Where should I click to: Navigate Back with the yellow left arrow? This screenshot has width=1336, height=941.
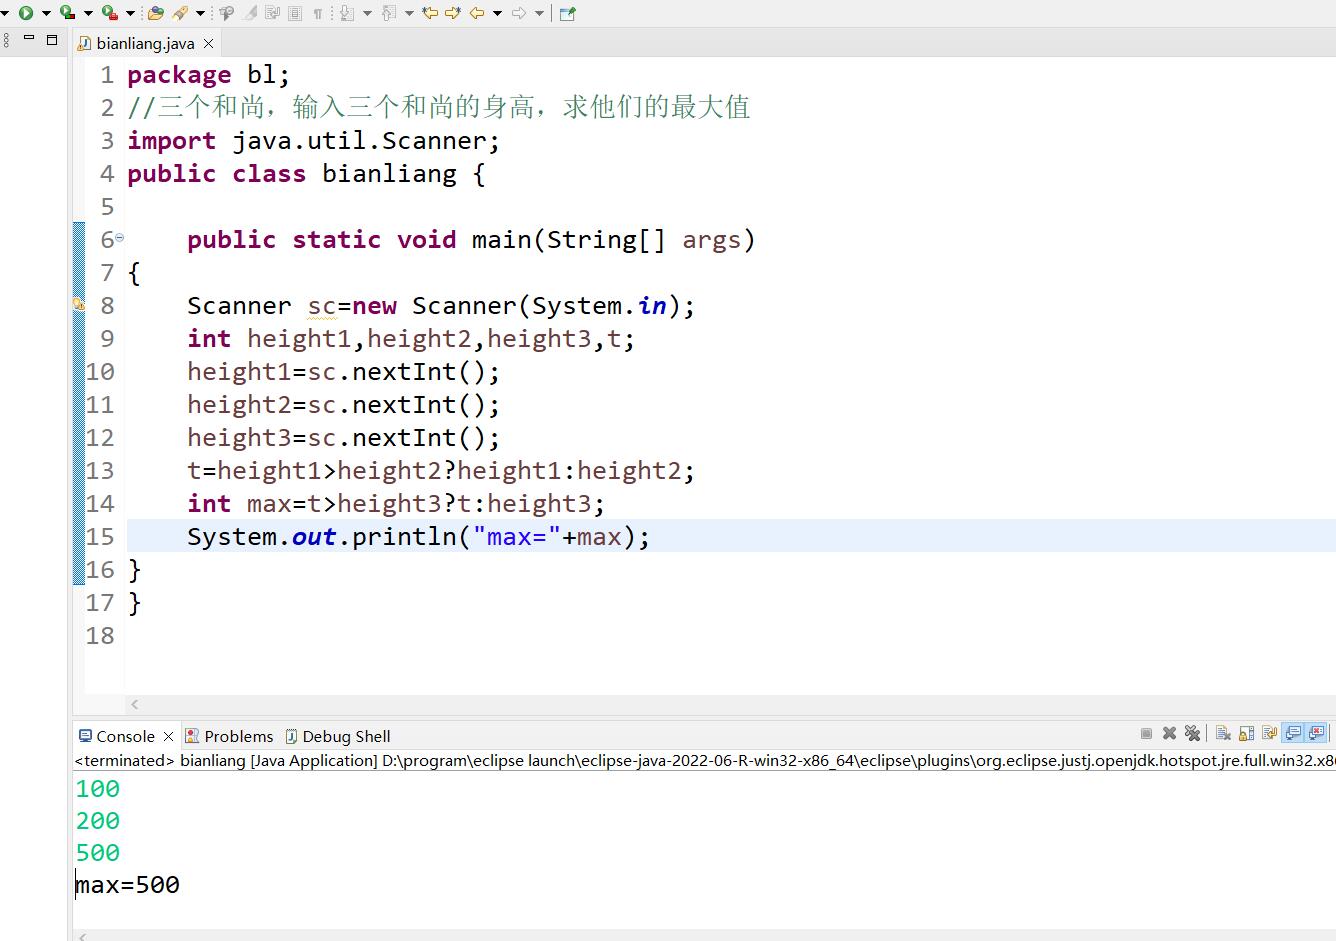(x=477, y=13)
